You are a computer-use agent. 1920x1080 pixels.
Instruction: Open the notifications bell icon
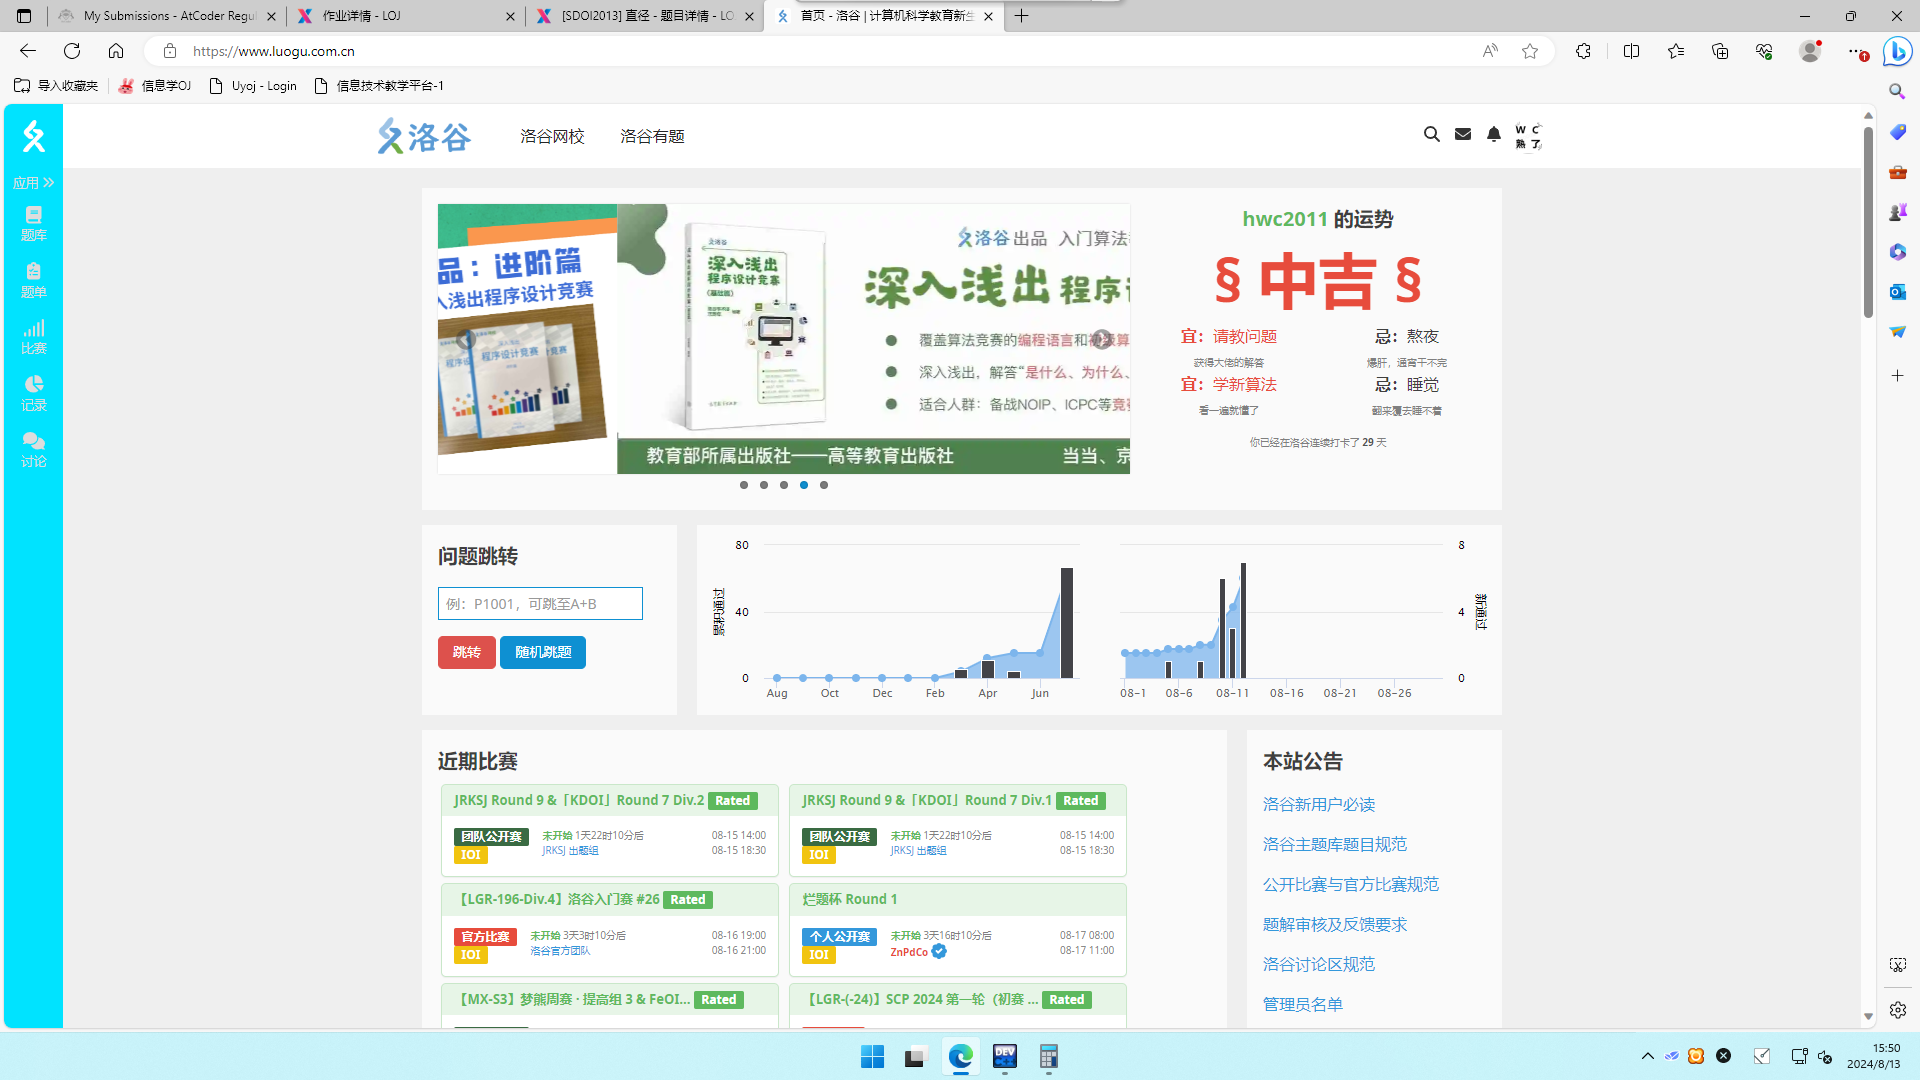1493,134
